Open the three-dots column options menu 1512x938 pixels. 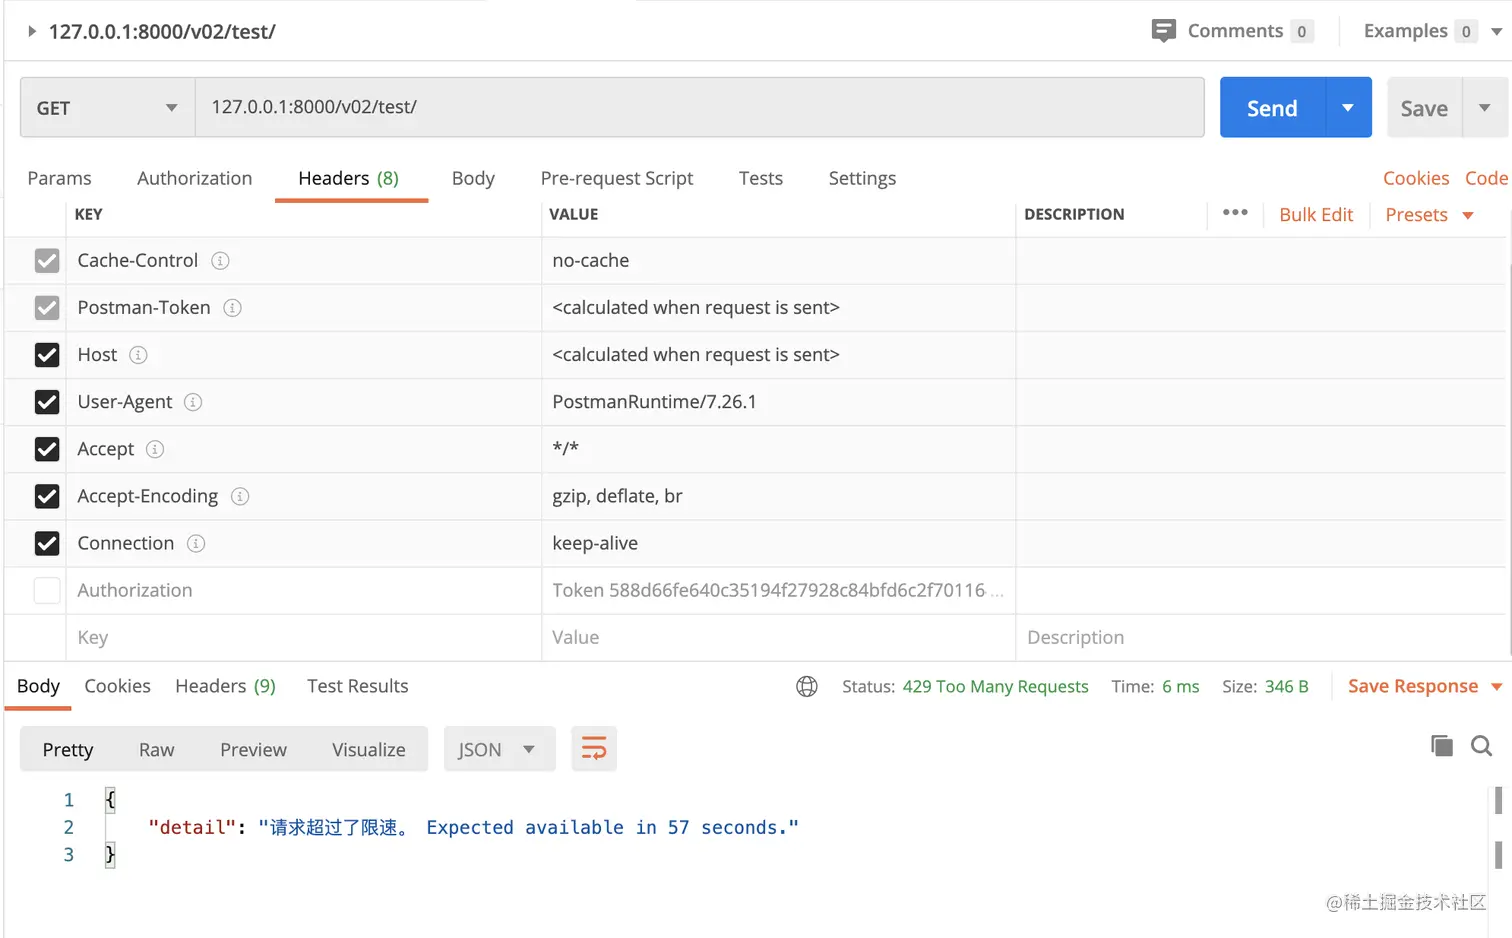(x=1235, y=212)
